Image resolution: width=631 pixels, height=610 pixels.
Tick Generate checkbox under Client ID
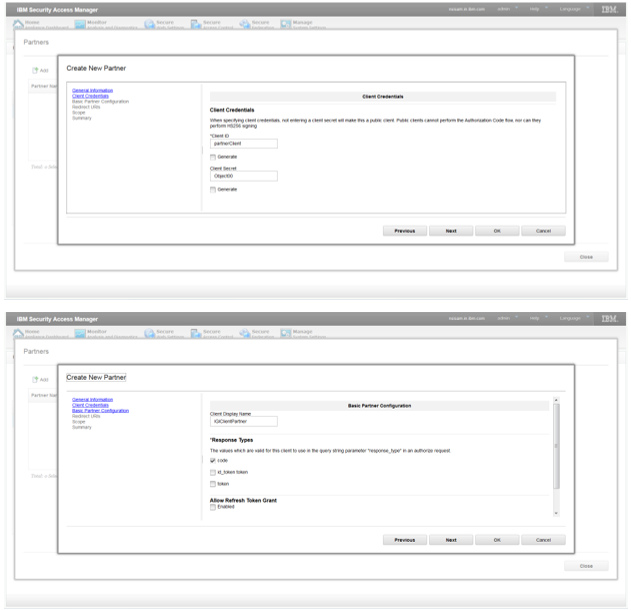coord(213,157)
